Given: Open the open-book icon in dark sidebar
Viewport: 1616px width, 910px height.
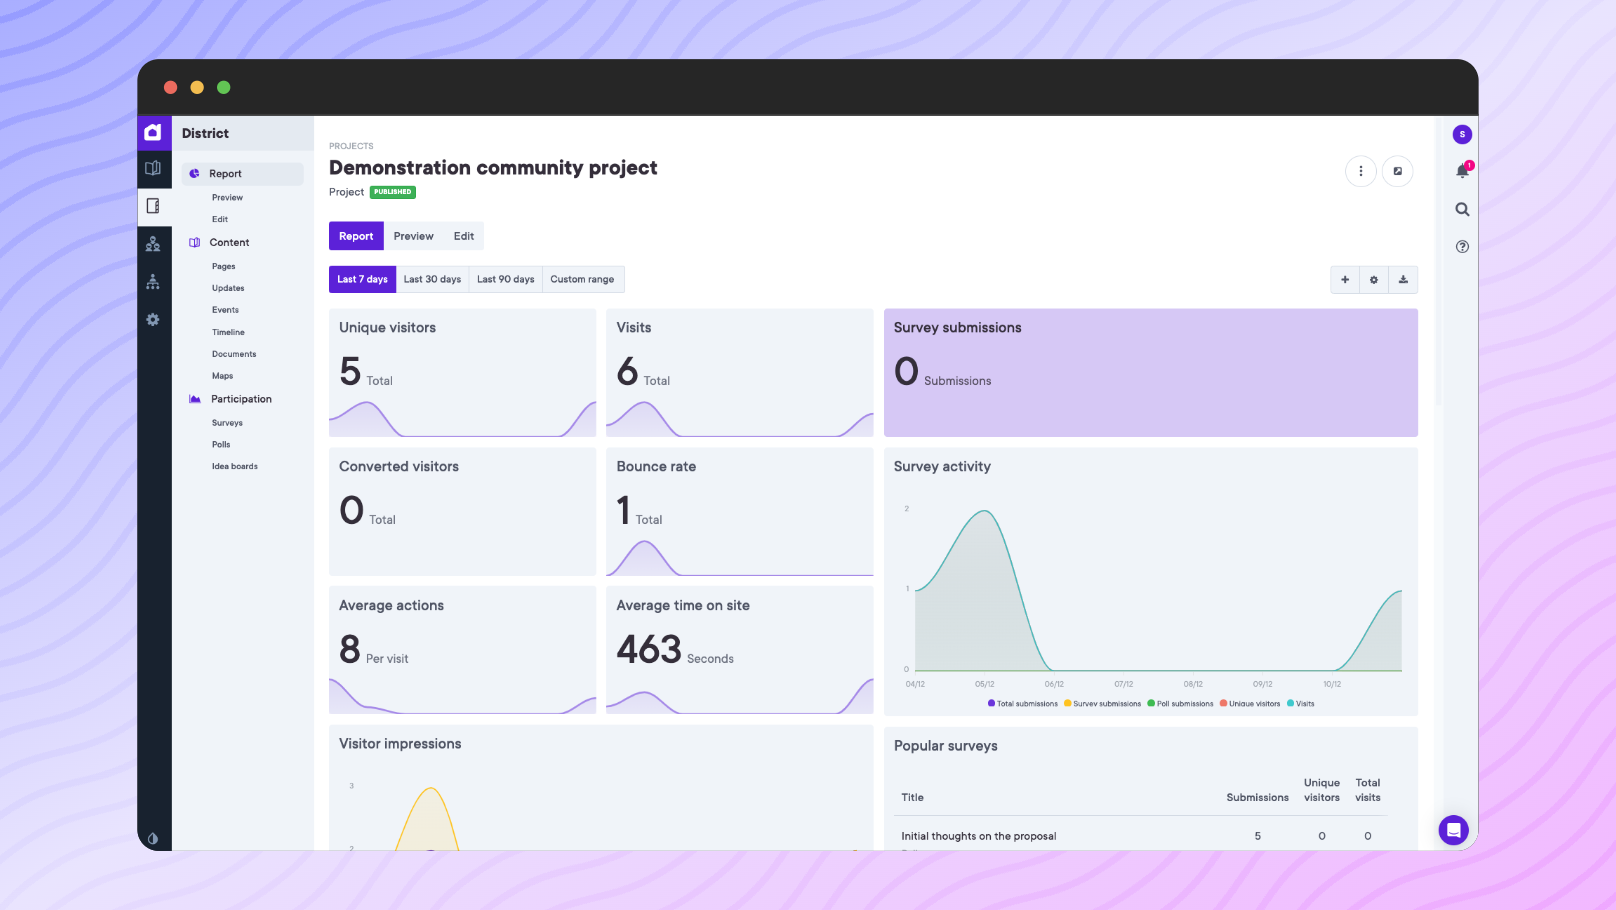Looking at the screenshot, I should tap(153, 168).
